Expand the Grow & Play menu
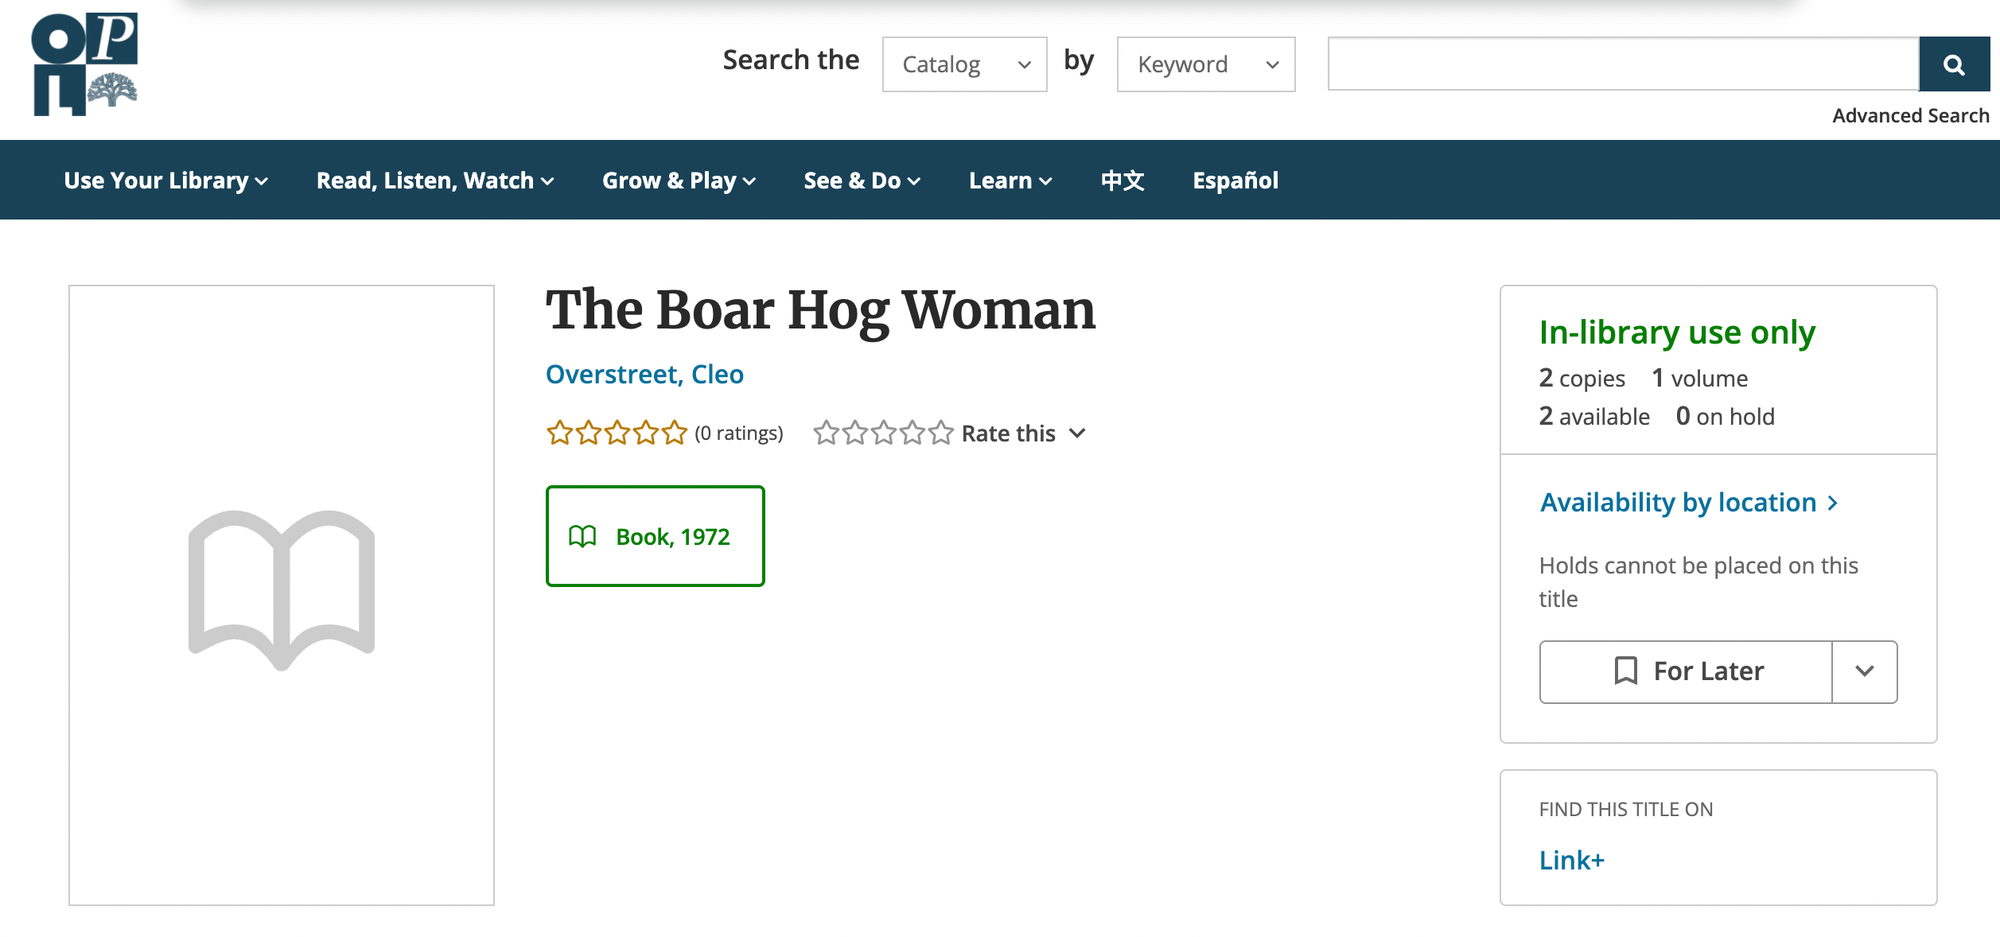 [x=678, y=181]
